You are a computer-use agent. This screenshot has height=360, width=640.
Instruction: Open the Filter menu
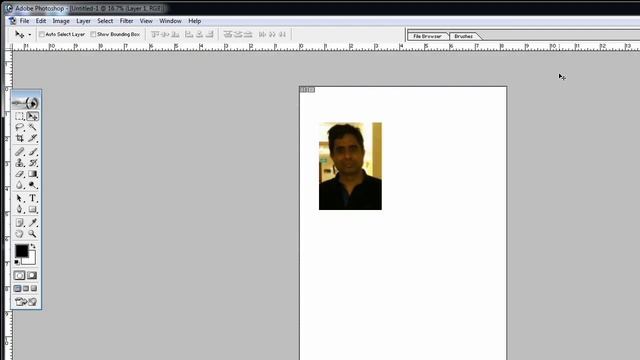point(126,21)
